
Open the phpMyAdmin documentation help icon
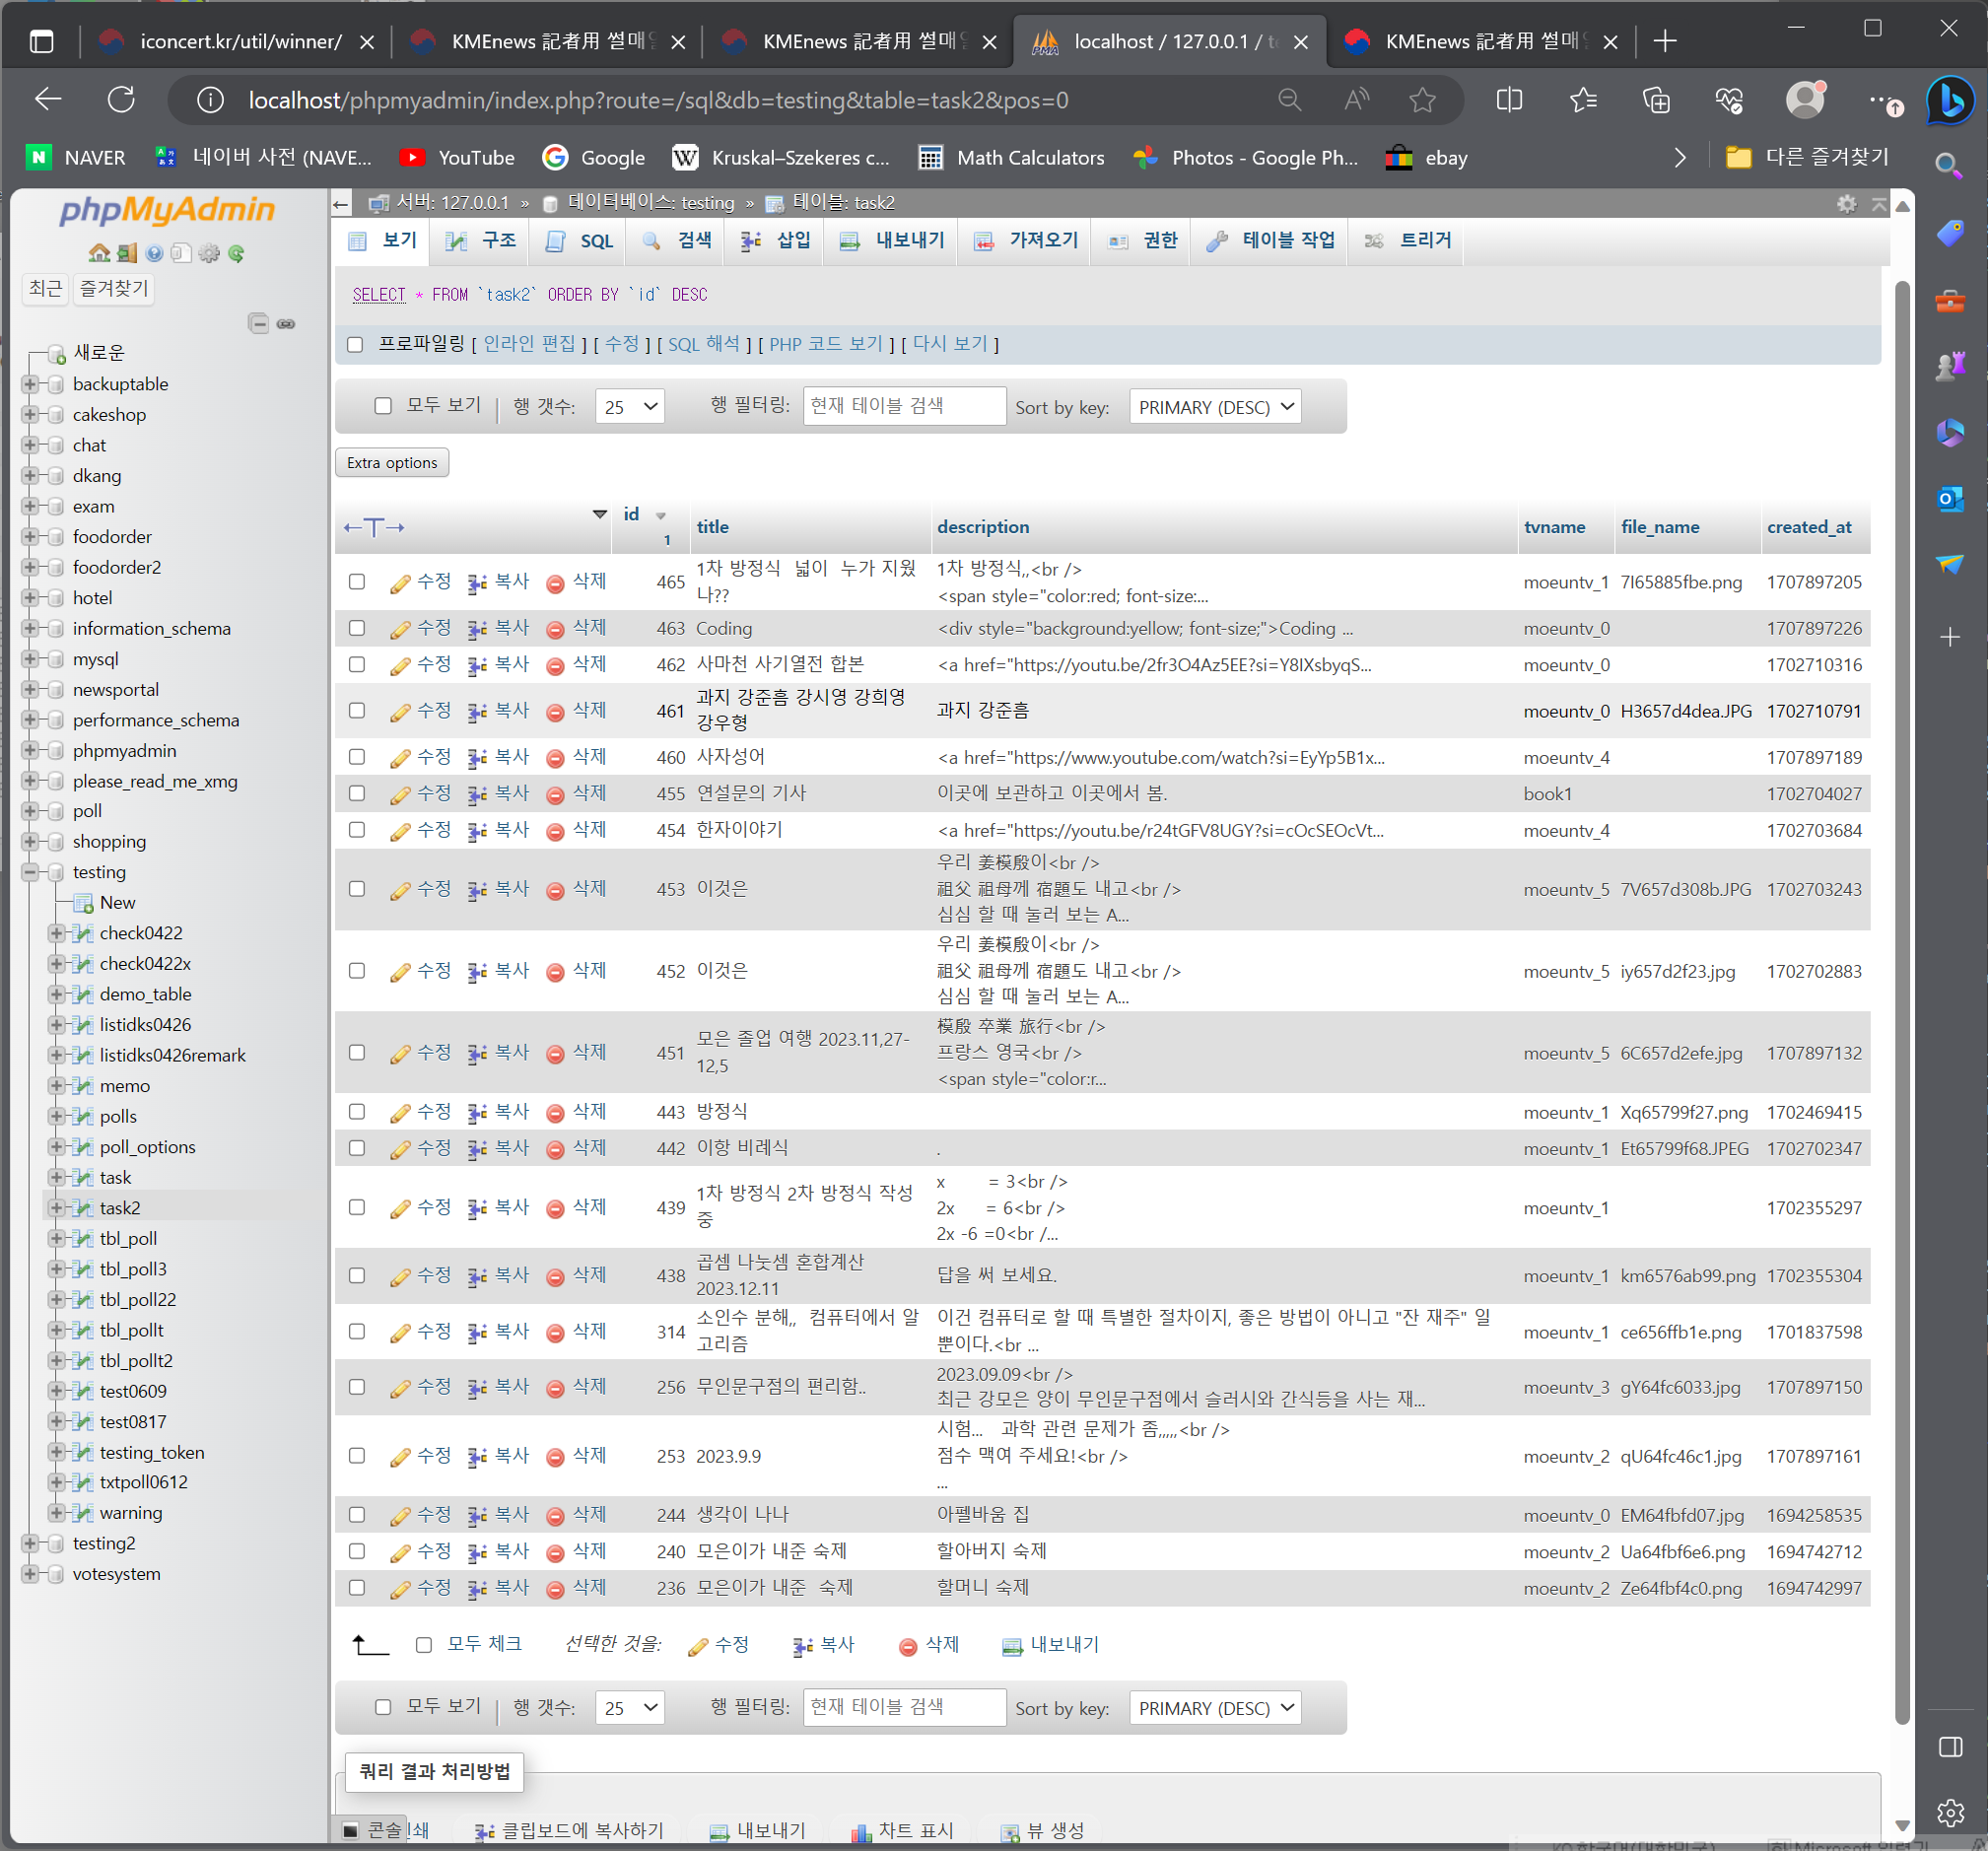point(154,254)
